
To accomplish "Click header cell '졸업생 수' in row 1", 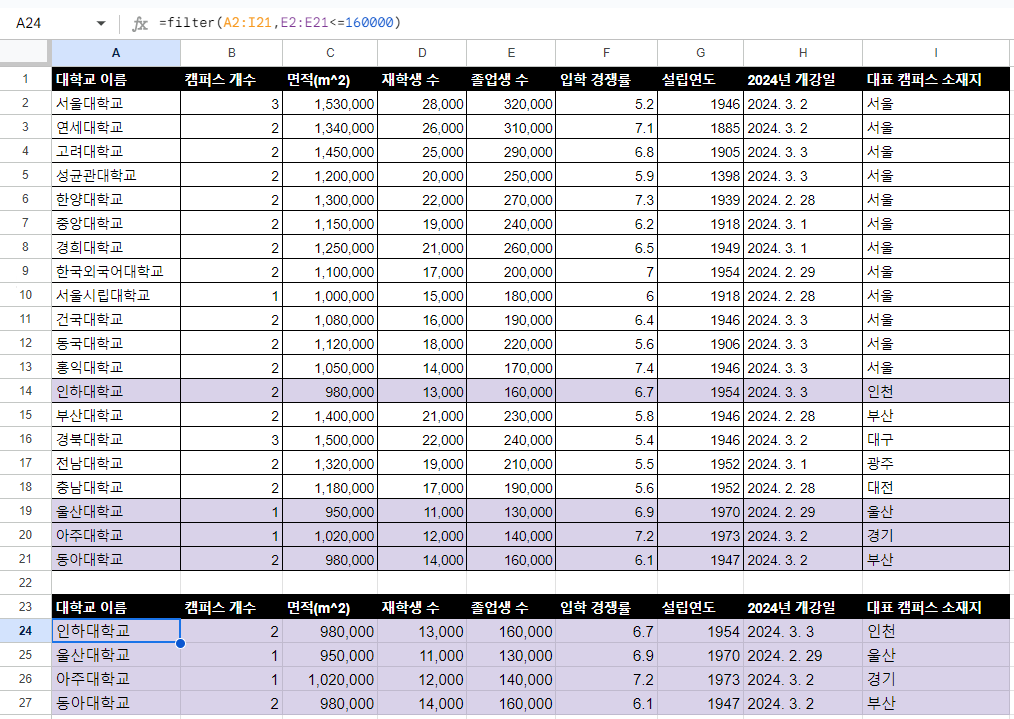I will click(511, 80).
